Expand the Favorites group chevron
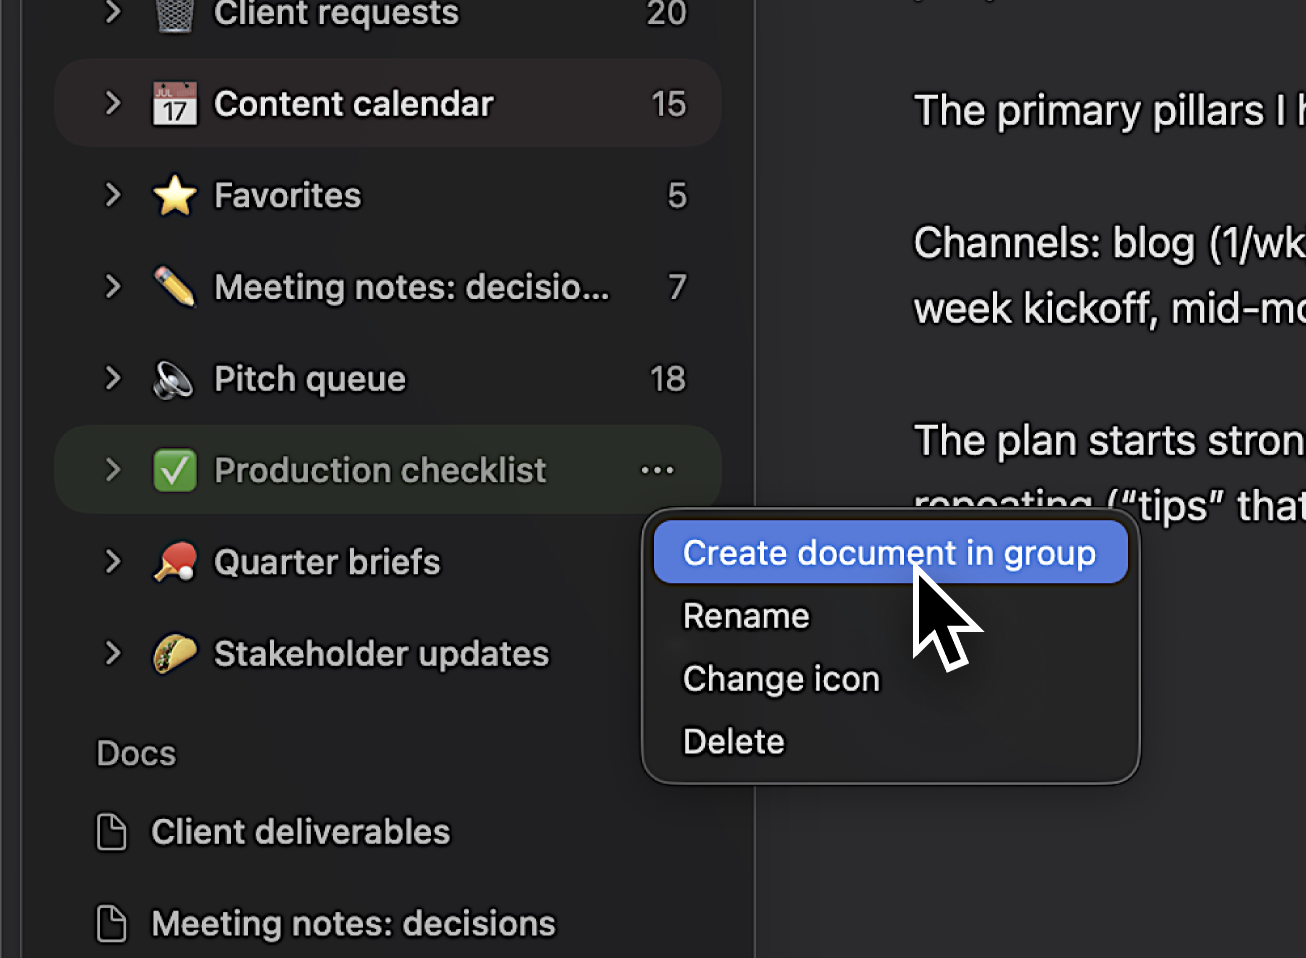 pos(113,196)
